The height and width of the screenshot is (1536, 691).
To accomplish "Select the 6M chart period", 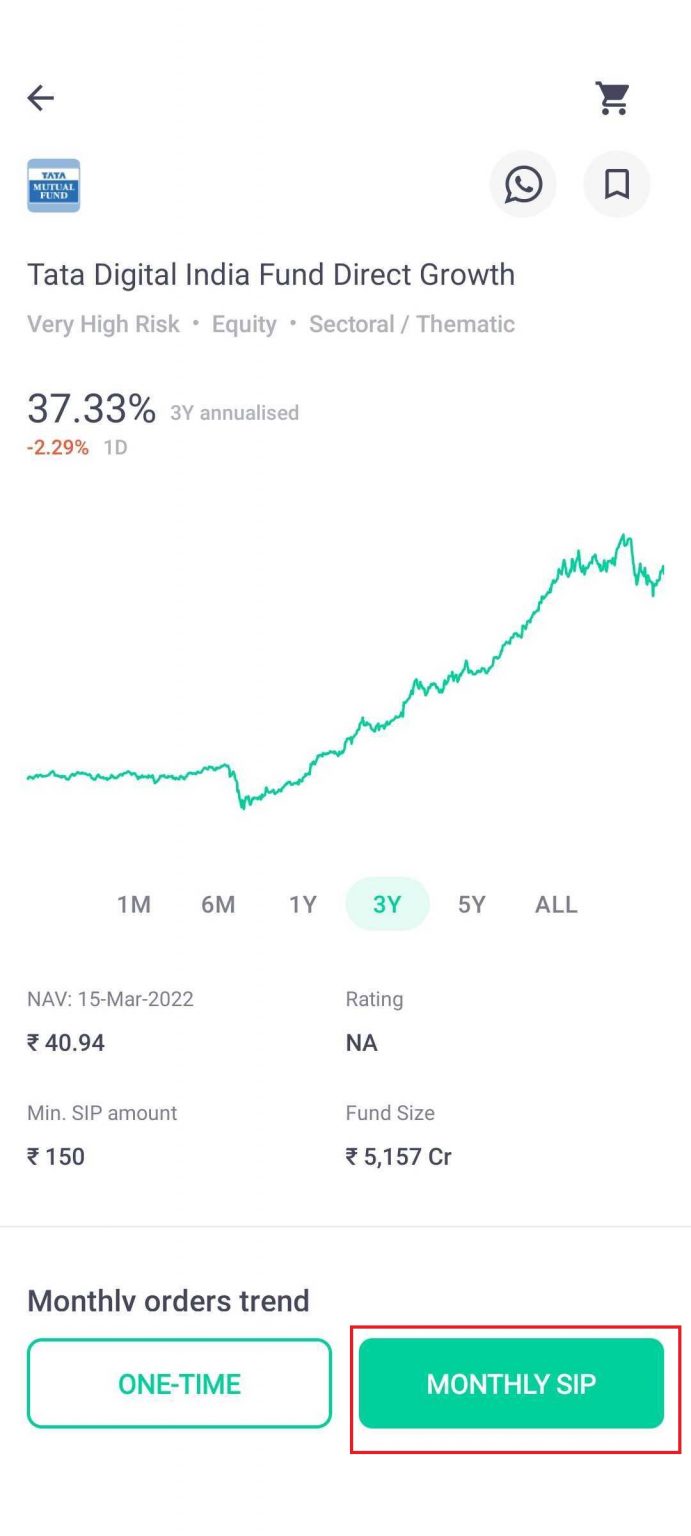I will (x=218, y=904).
